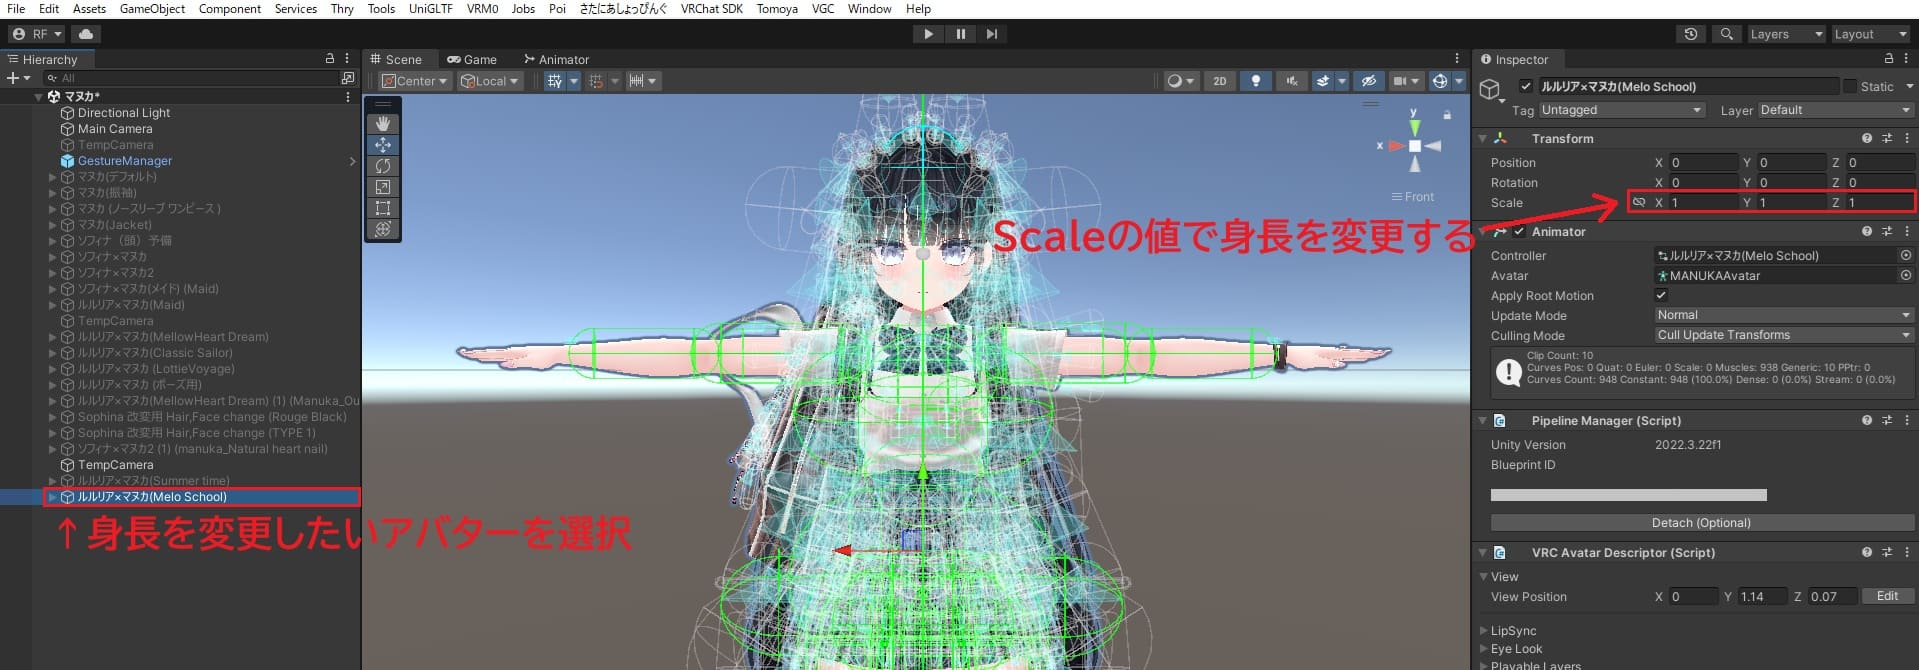Click the Scale X value field

(1703, 202)
